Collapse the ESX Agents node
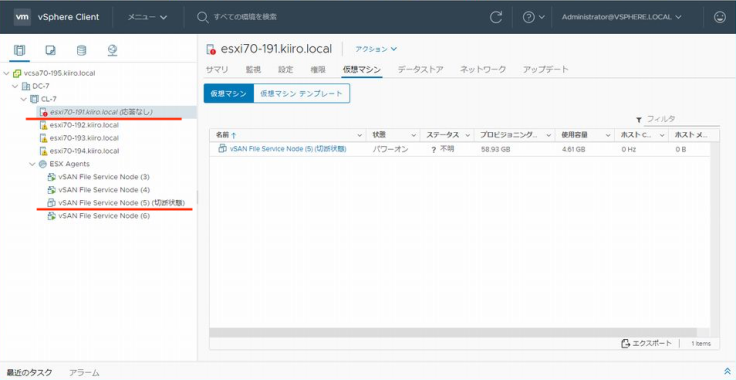Image resolution: width=736 pixels, height=380 pixels. (32, 164)
